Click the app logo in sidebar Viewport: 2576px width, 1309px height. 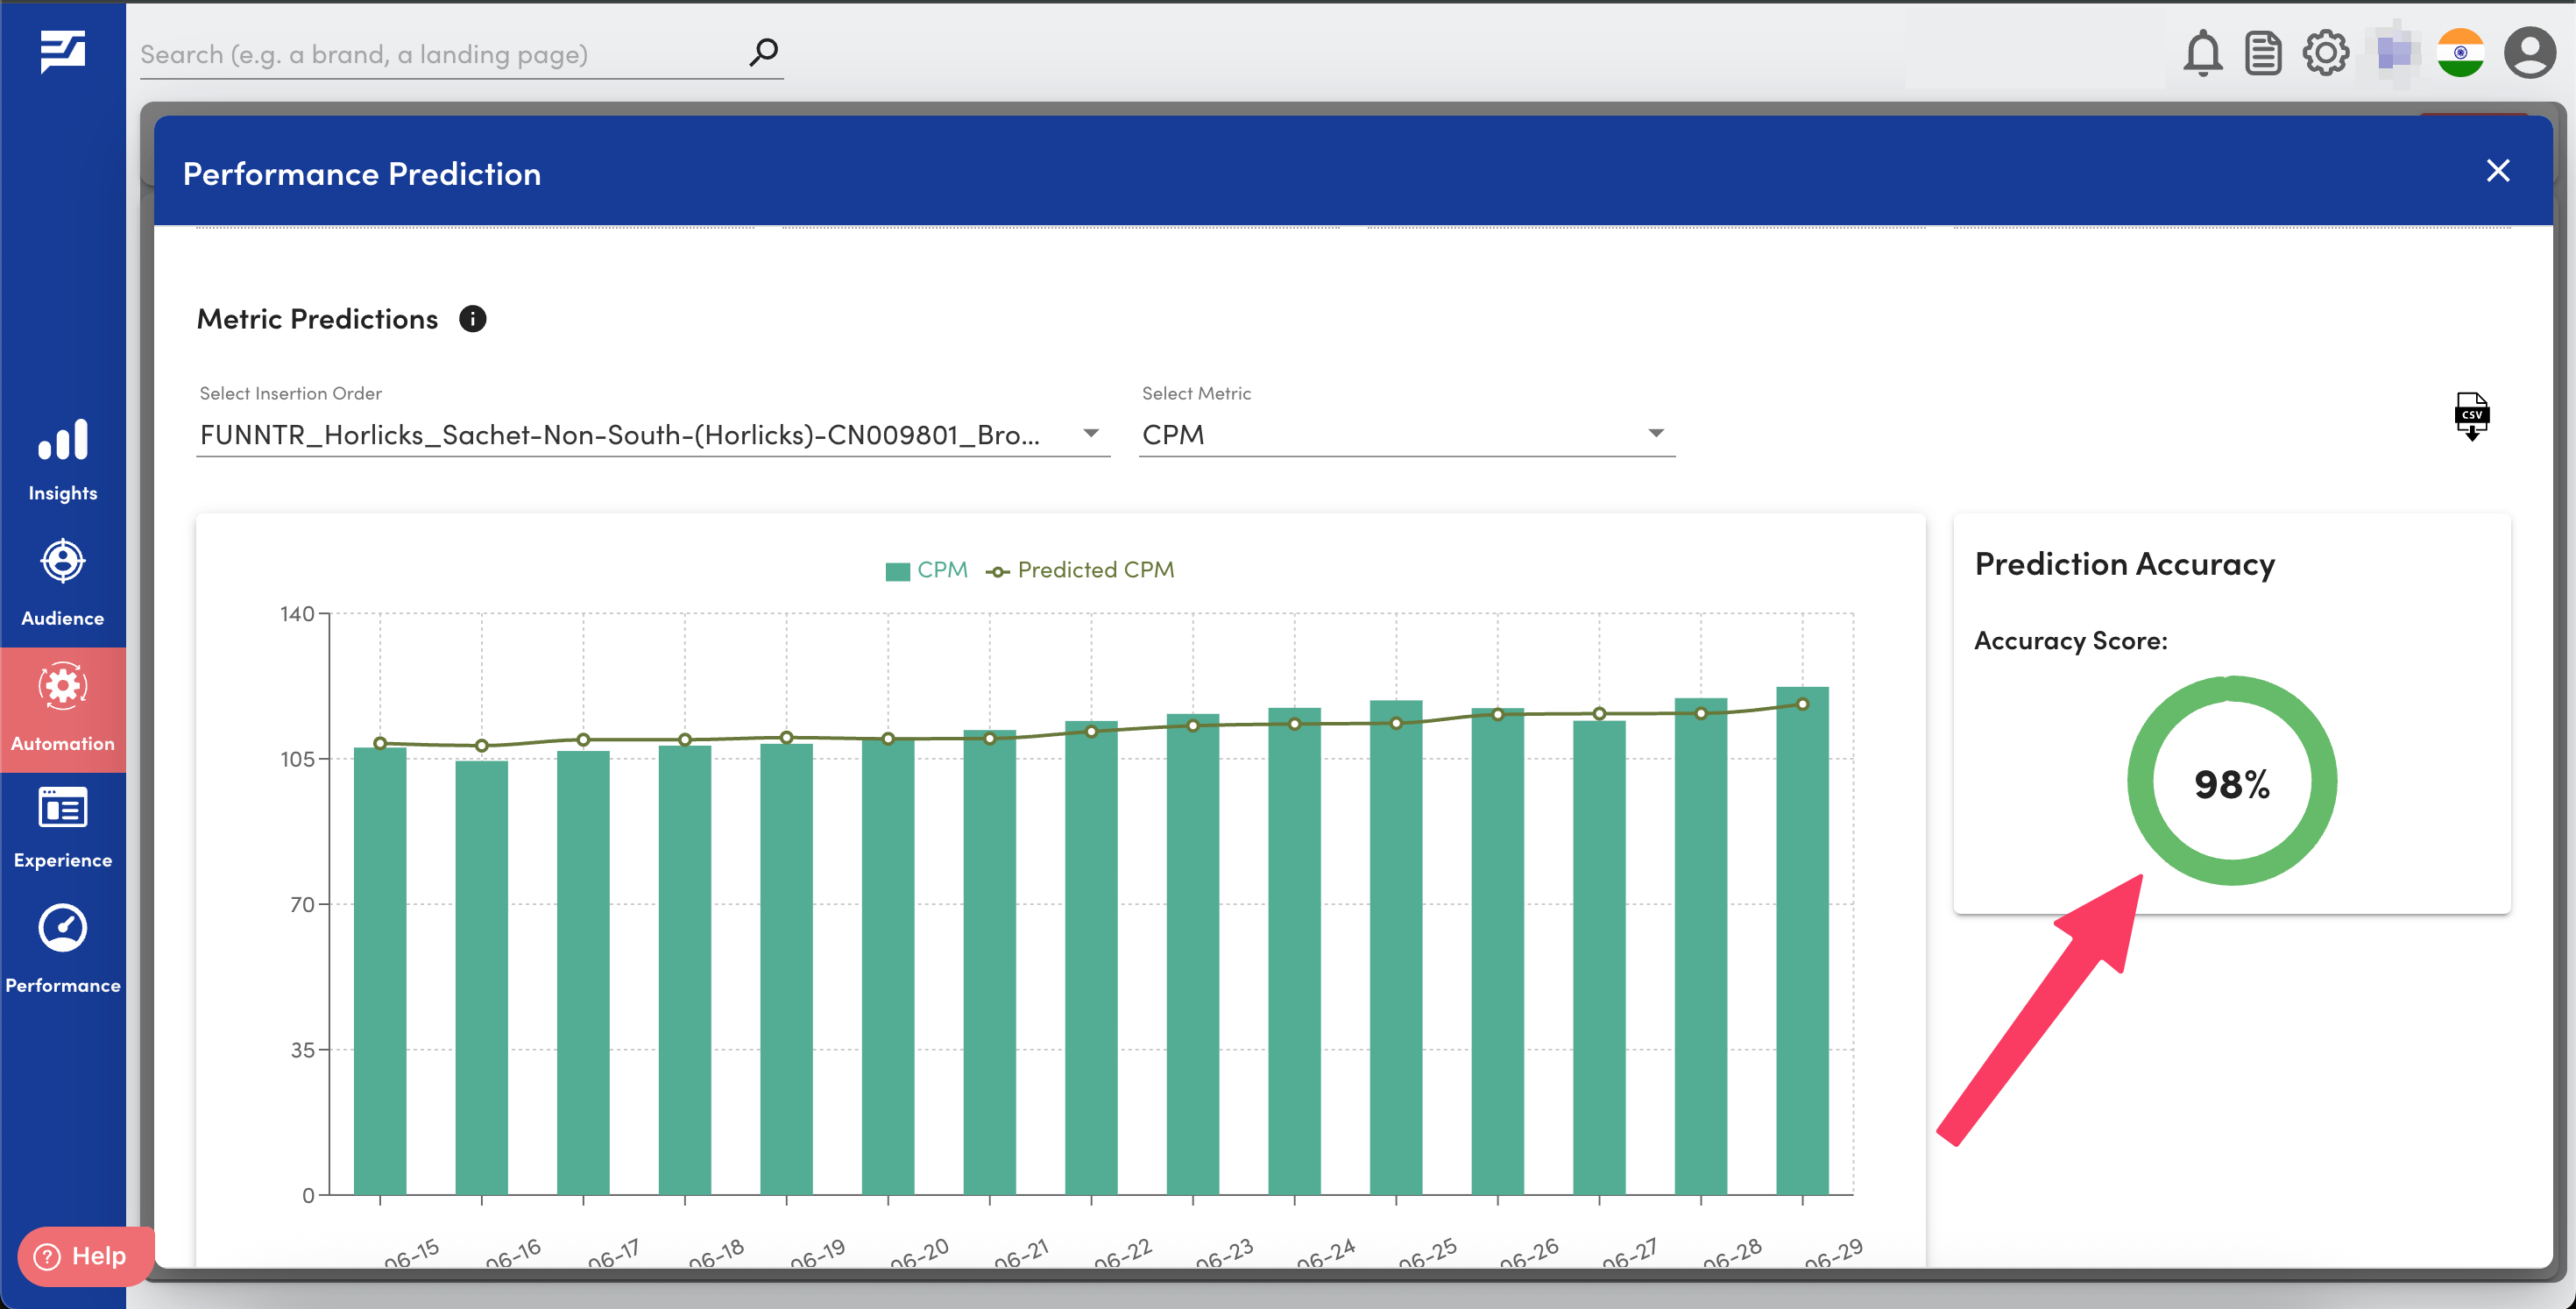pyautogui.click(x=62, y=51)
